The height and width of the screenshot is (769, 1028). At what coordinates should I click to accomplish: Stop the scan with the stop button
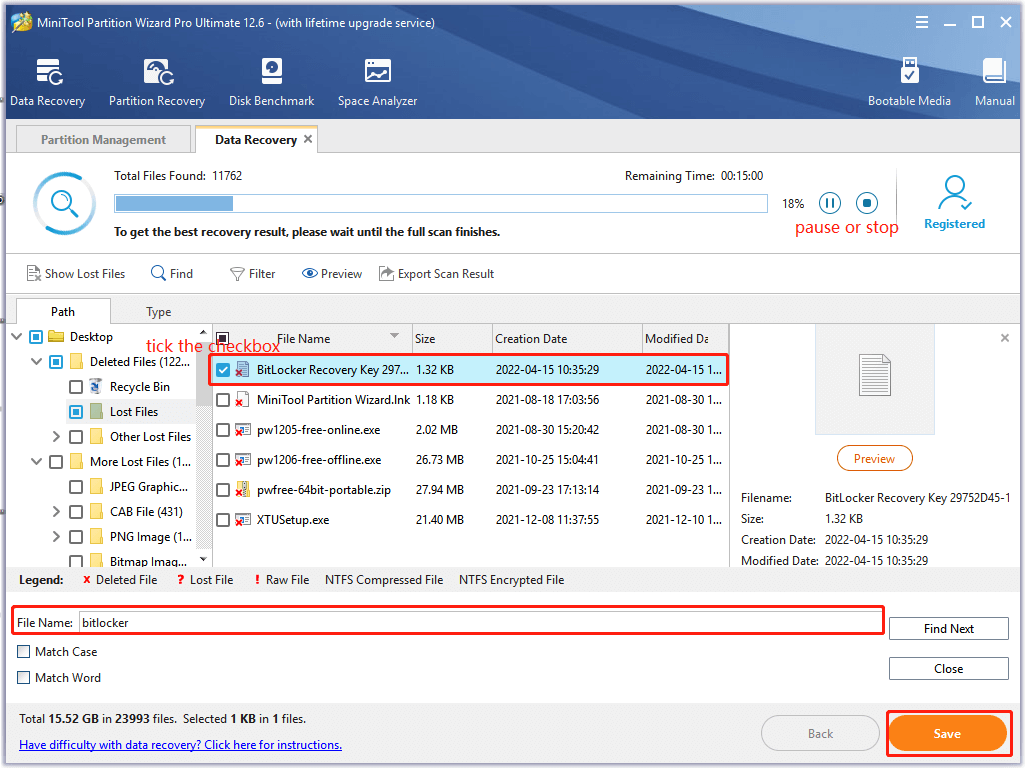867,203
